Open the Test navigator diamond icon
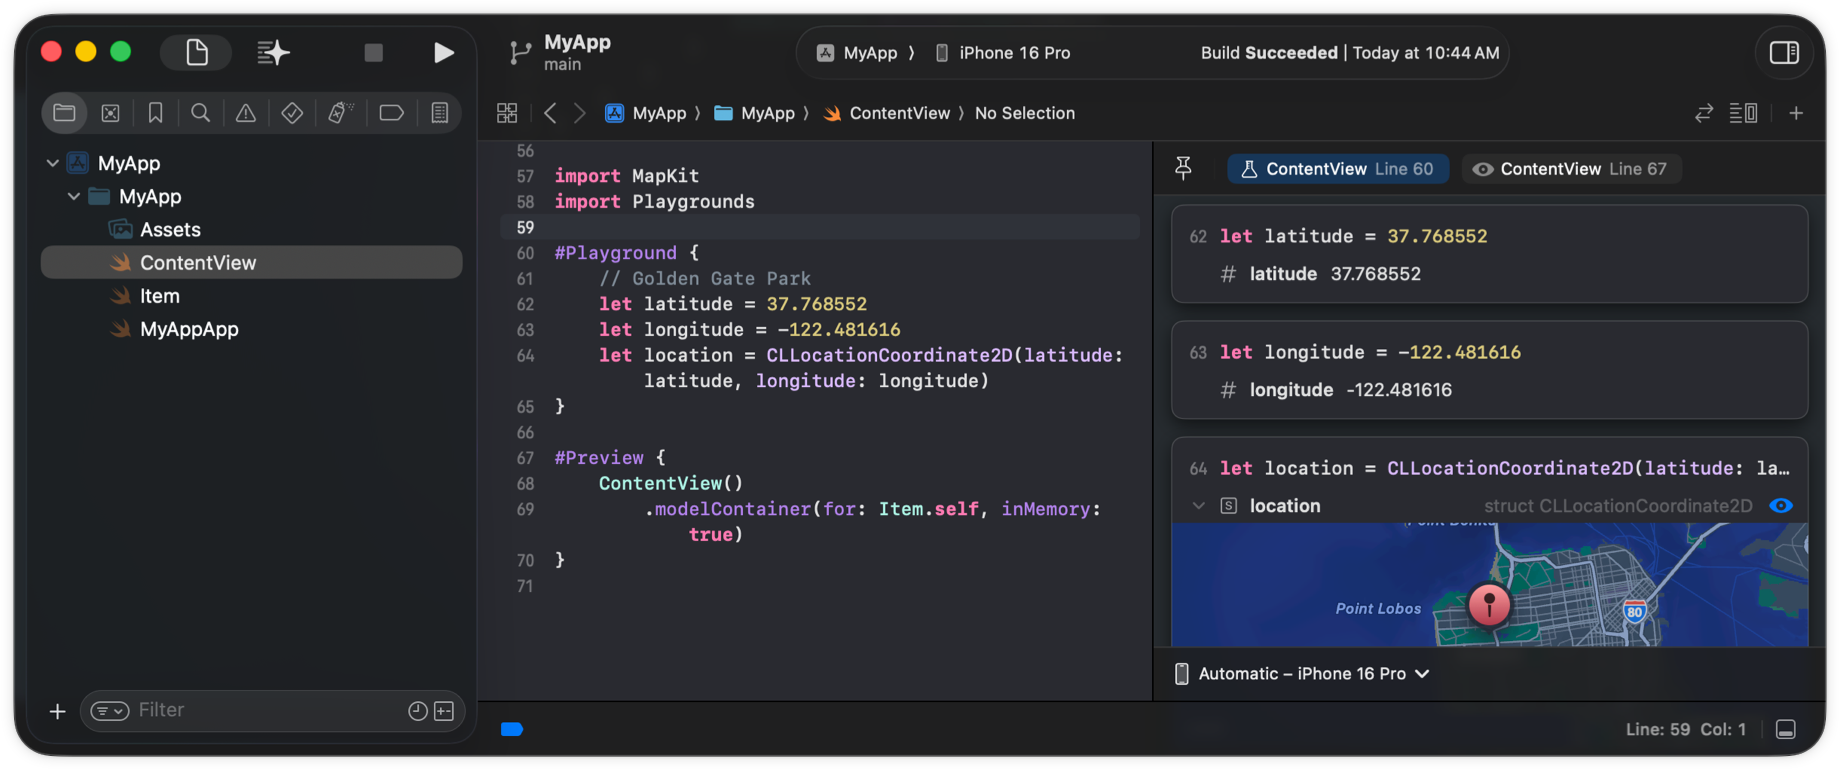1840x770 pixels. point(292,113)
